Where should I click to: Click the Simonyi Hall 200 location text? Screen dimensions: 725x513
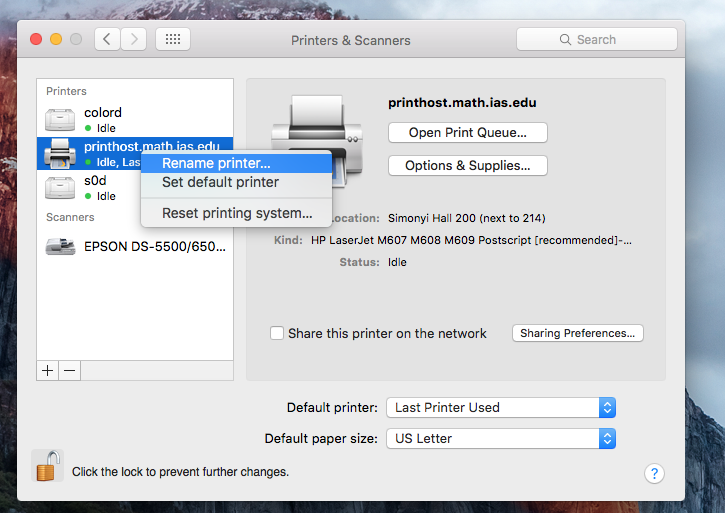[467, 218]
